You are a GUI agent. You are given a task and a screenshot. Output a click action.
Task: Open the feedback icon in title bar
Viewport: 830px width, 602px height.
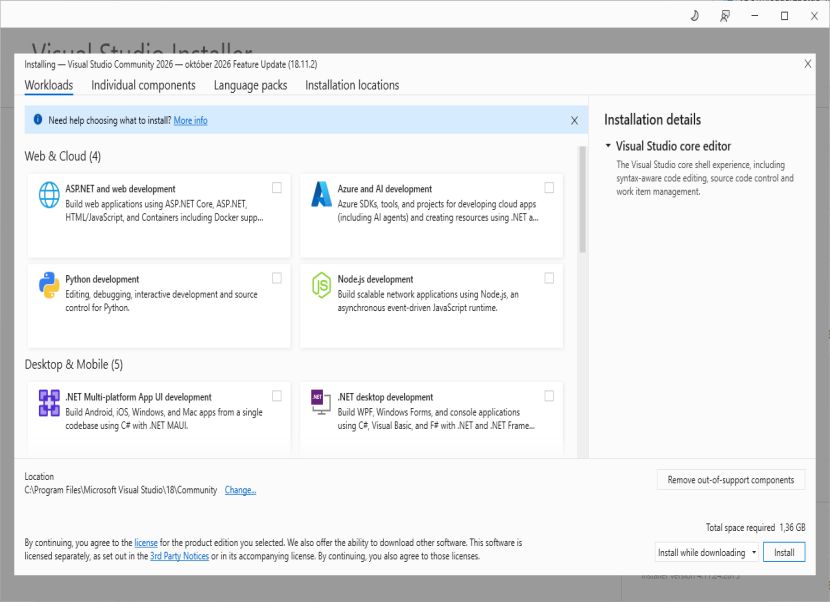(x=725, y=16)
